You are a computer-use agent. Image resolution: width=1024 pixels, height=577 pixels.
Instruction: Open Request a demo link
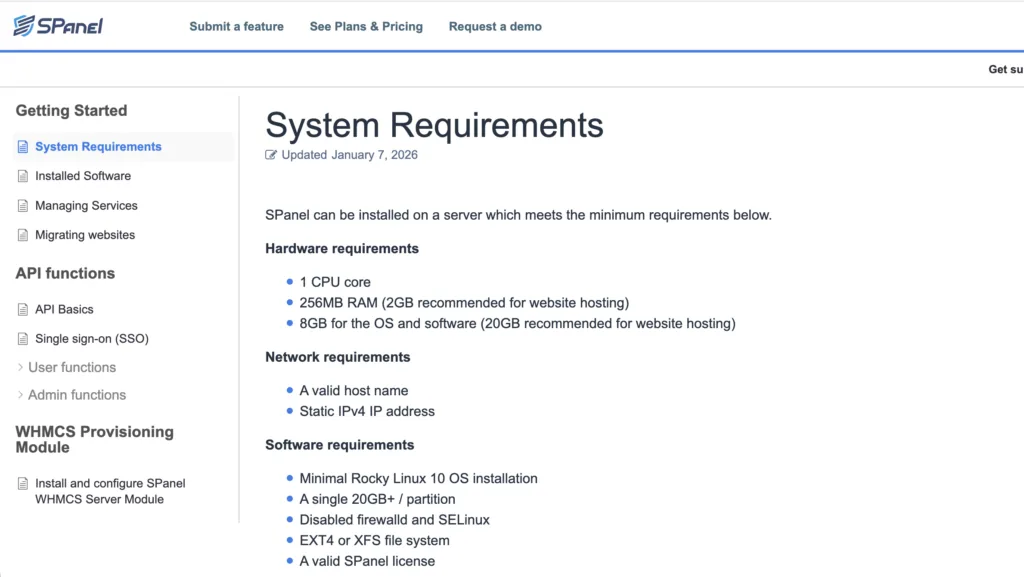coord(495,27)
